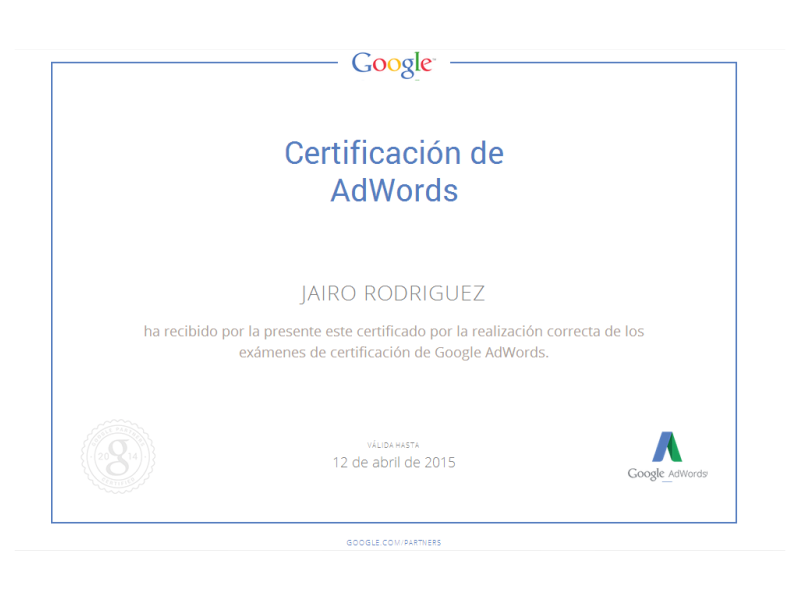
Task: Click the date '12 de abril de 2015'
Action: pyautogui.click(x=394, y=462)
